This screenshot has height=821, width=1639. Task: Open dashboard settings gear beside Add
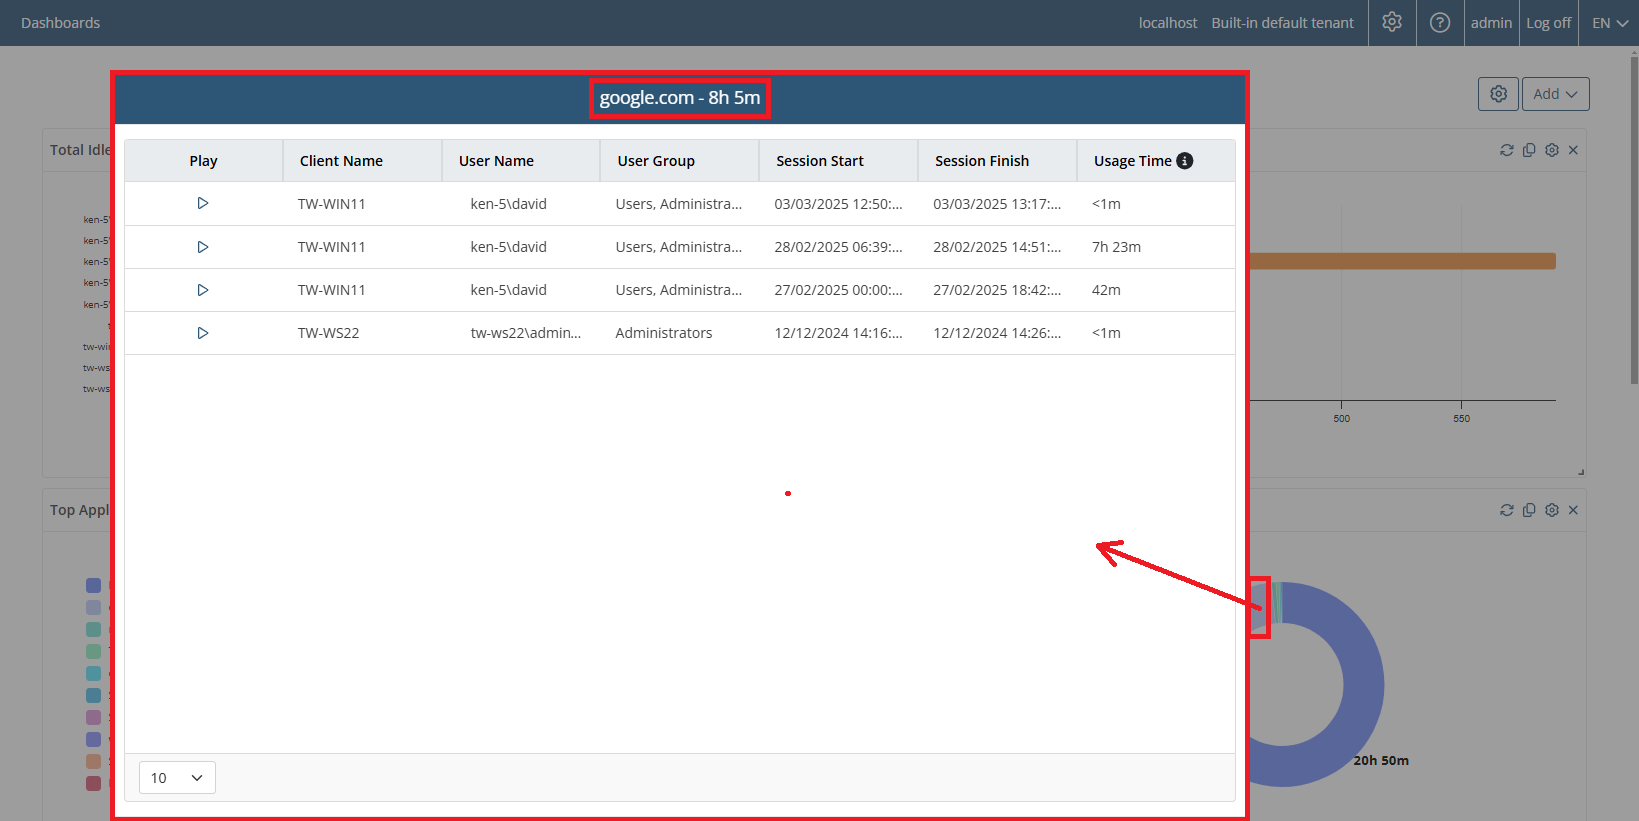[1498, 94]
